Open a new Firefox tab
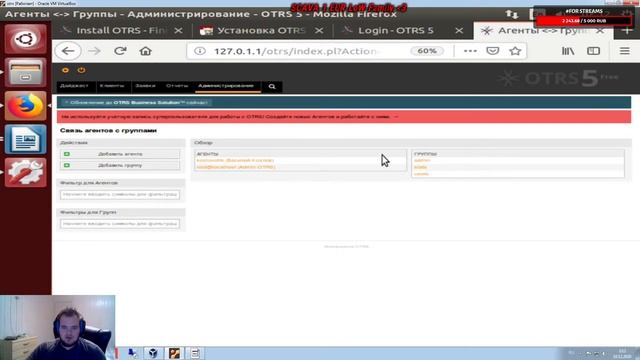Image resolution: width=640 pixels, height=360 pixels. point(627,31)
